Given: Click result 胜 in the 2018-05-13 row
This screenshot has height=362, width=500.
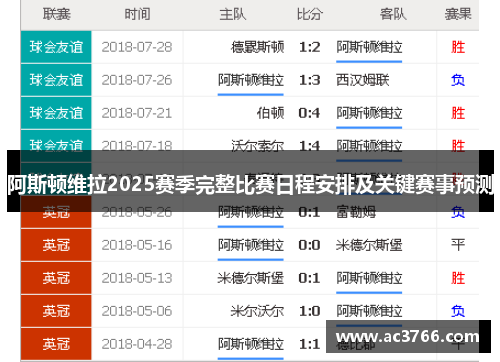Looking at the screenshot, I should coord(458,278).
